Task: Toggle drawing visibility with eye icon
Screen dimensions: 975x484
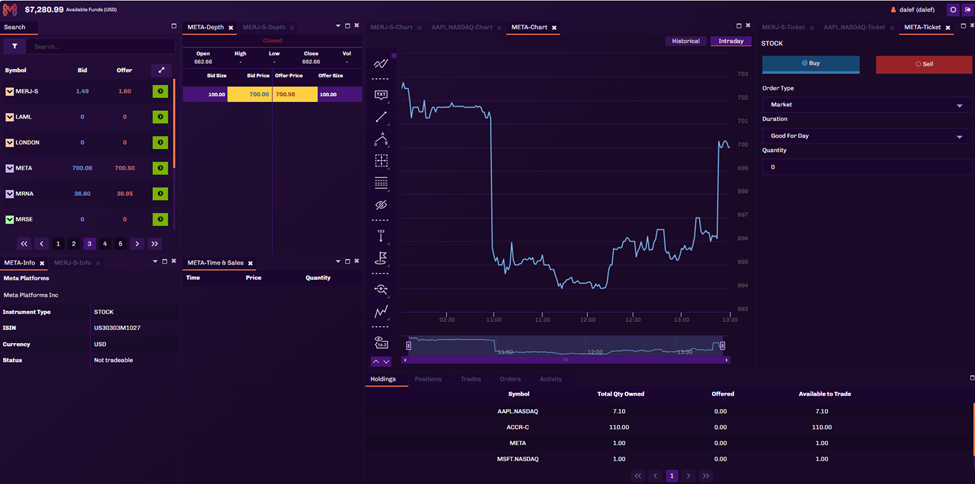Action: coord(381,205)
